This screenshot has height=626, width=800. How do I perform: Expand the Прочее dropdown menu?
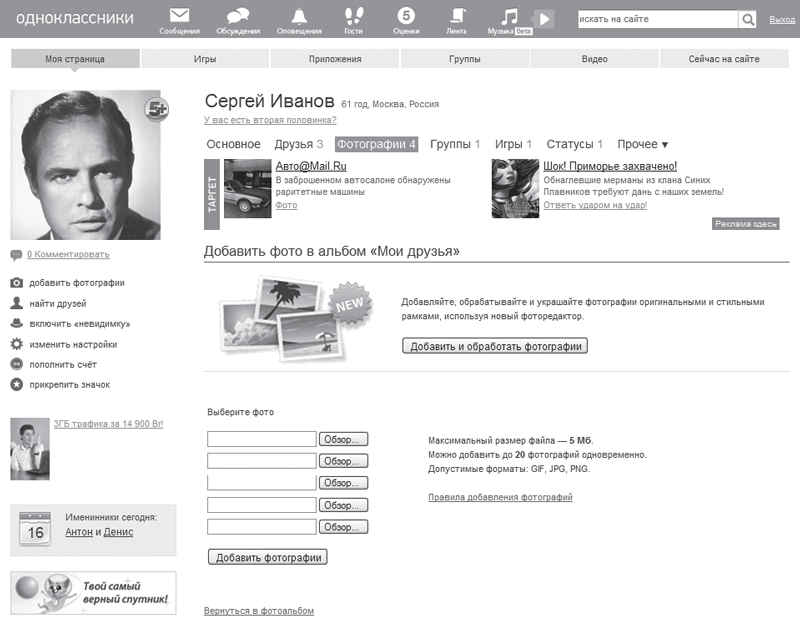[x=642, y=144]
